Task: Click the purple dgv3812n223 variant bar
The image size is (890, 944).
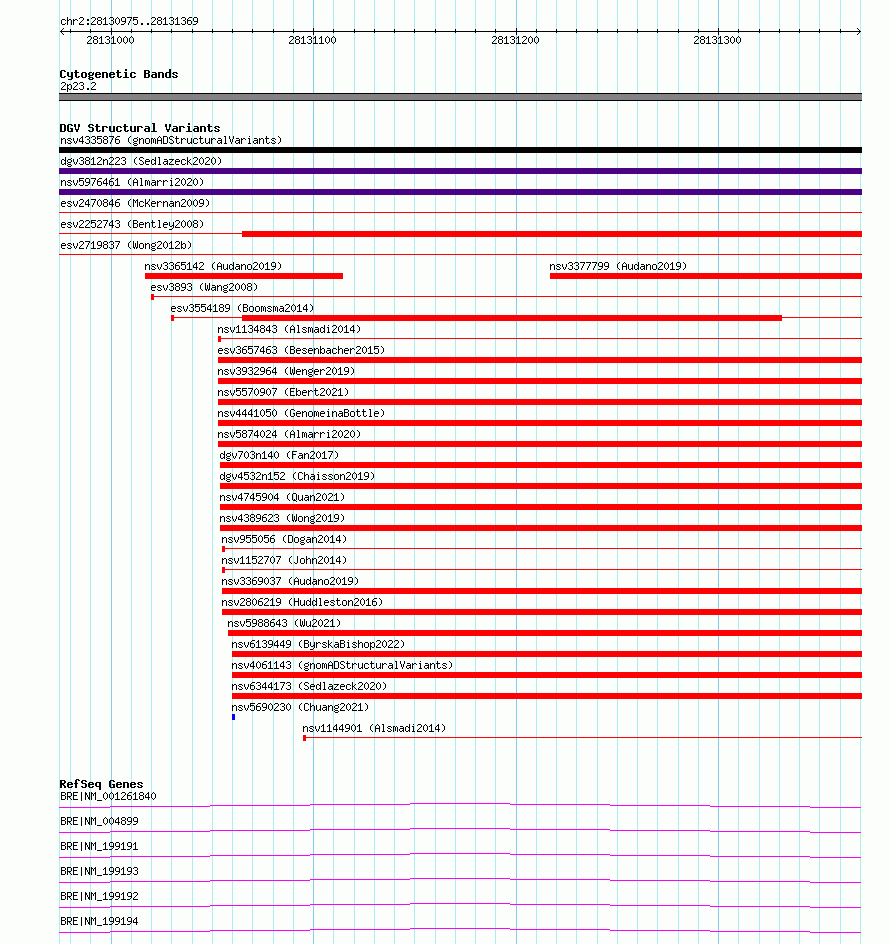Action: click(461, 171)
